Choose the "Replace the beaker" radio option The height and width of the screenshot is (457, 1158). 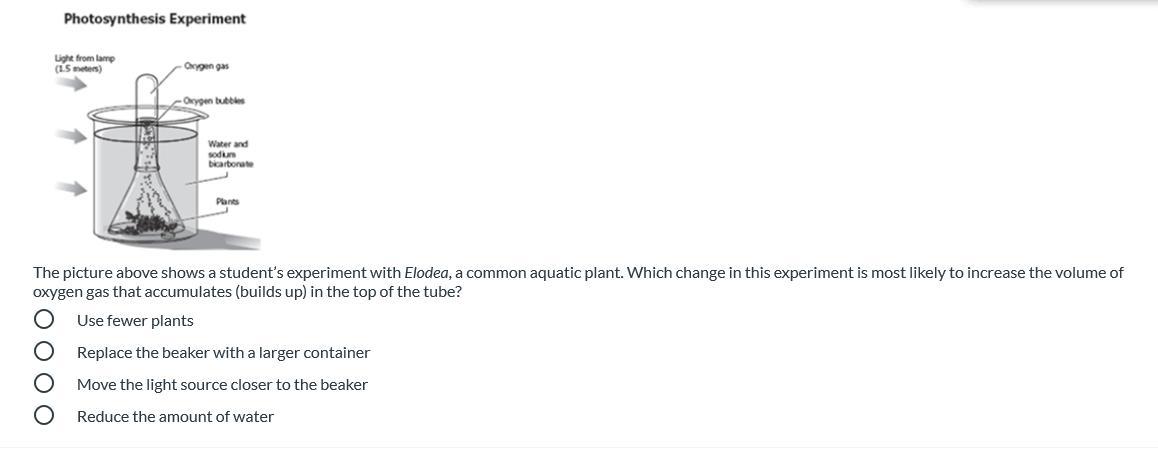[43, 352]
